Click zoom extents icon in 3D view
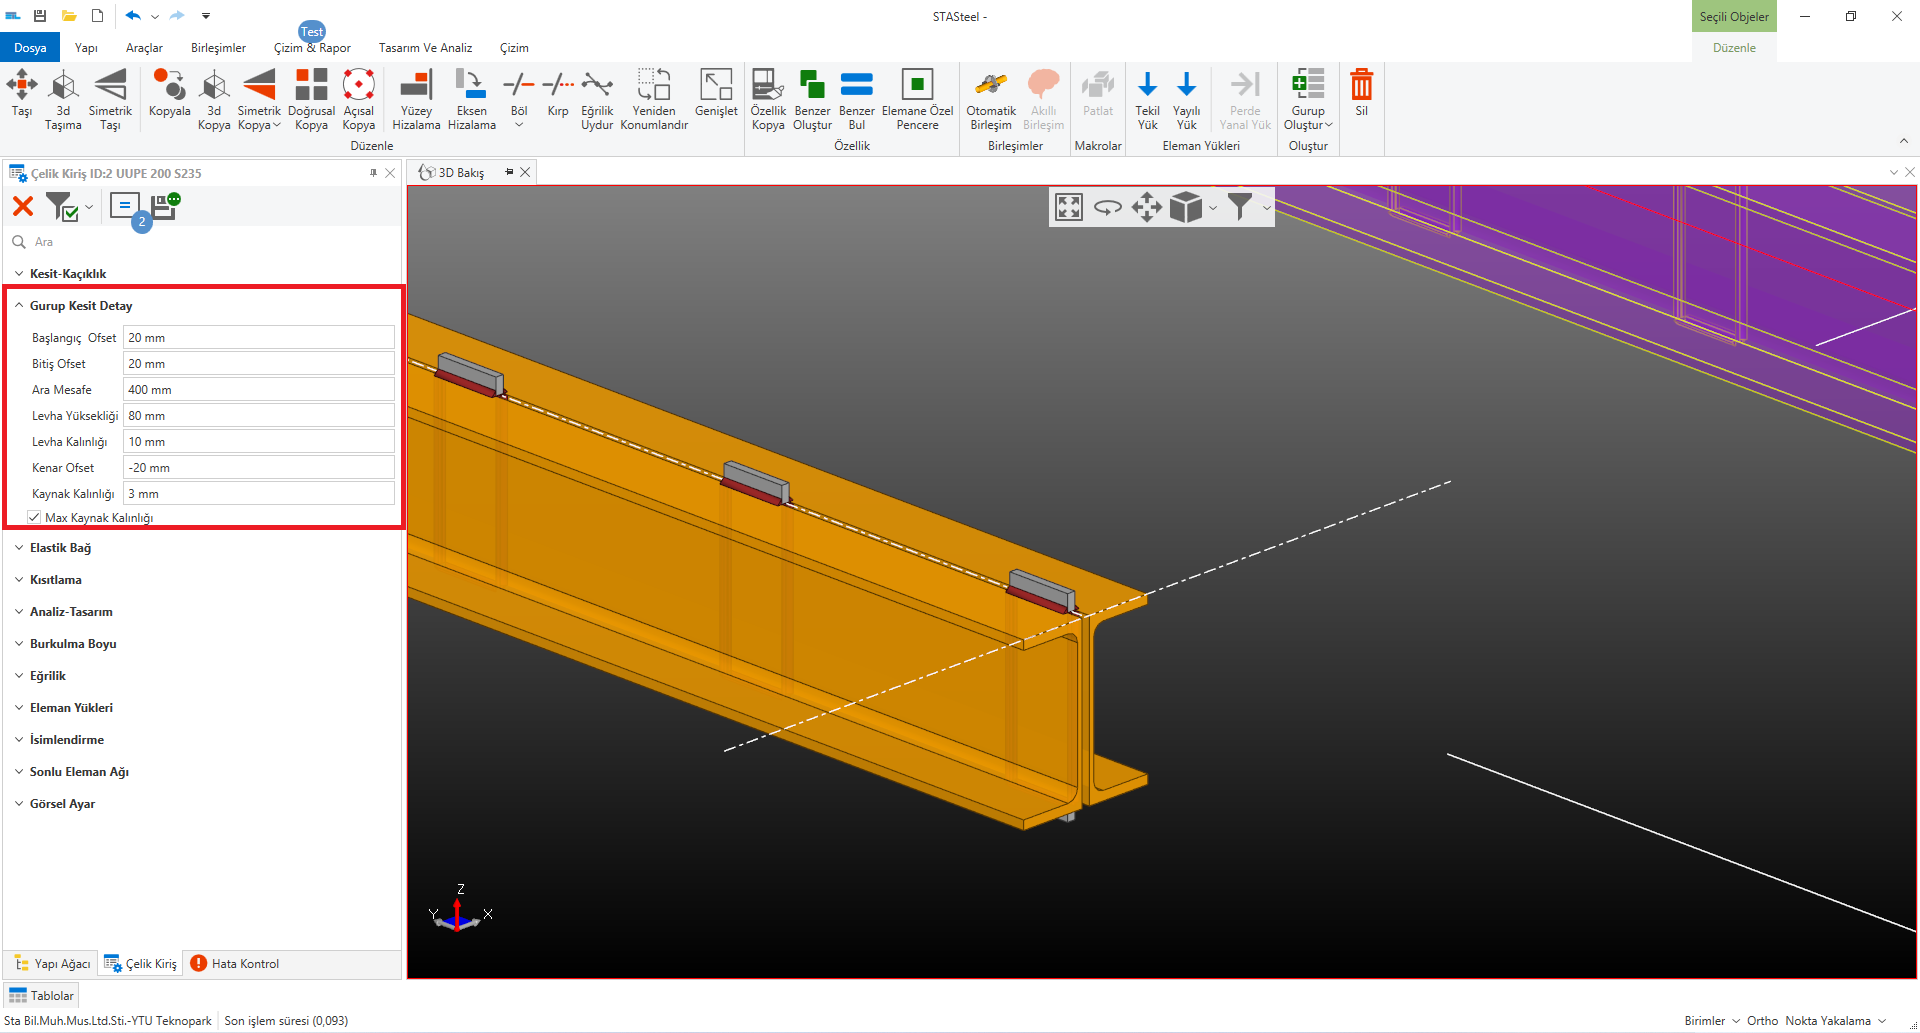1920x1033 pixels. click(1069, 207)
